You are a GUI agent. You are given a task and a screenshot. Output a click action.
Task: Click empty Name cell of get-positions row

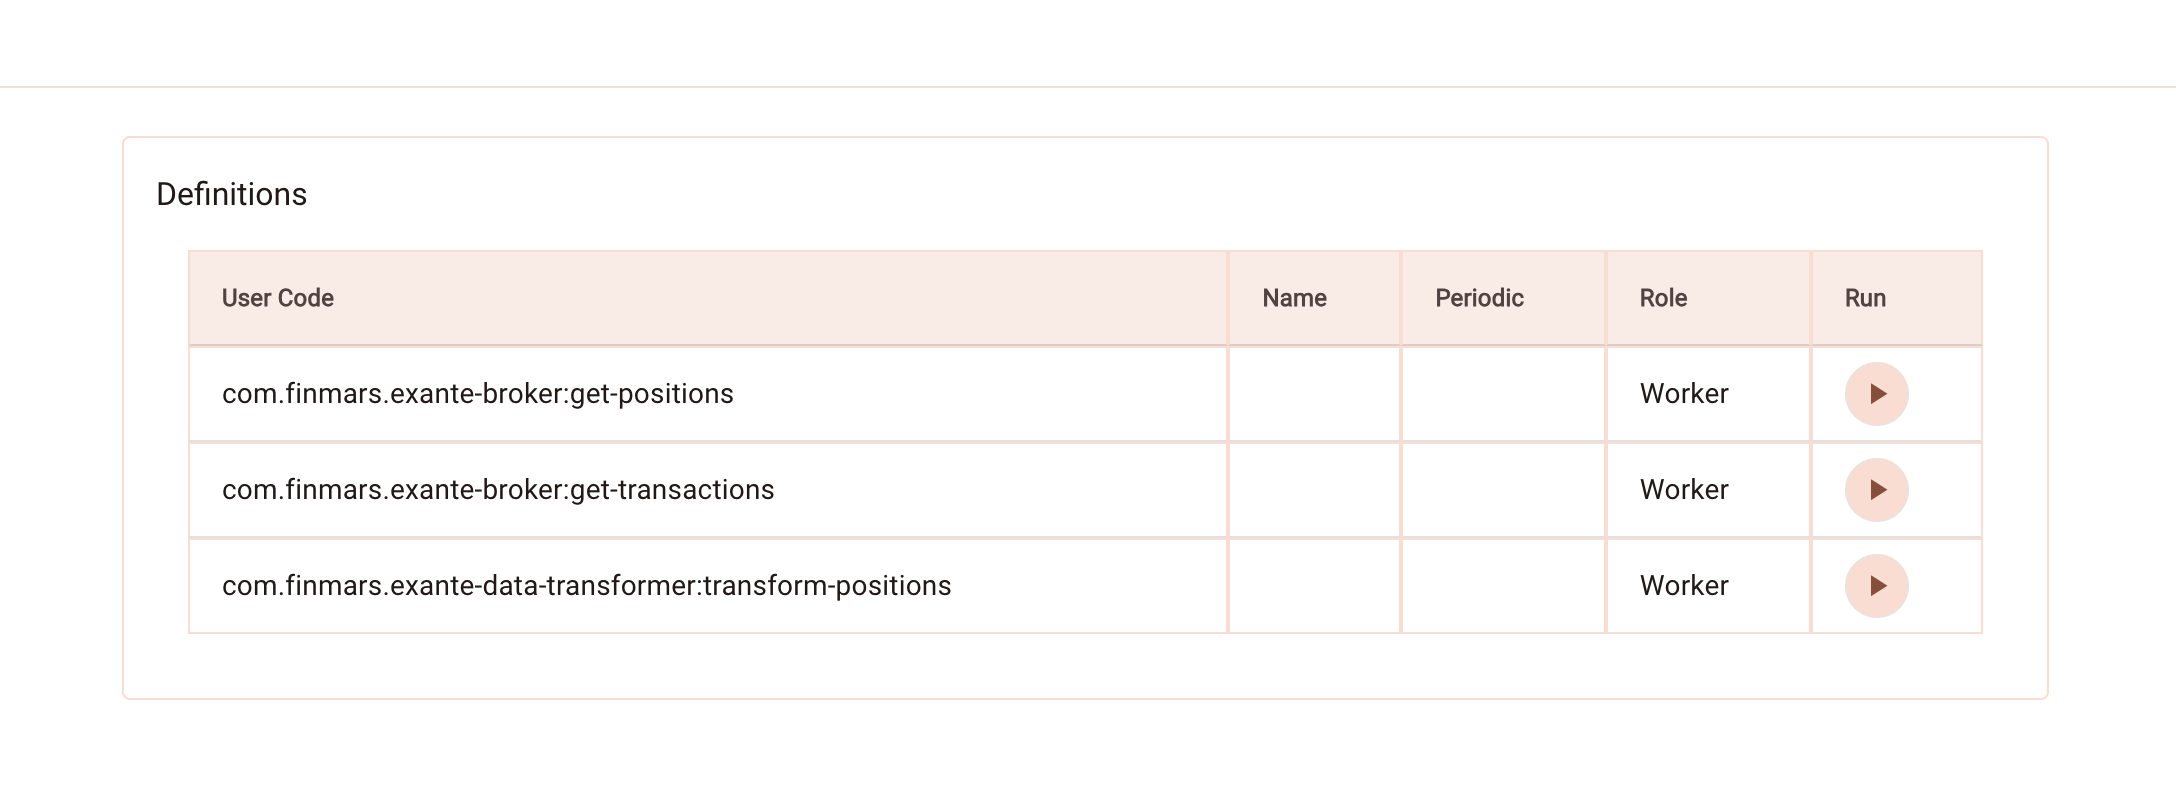(x=1314, y=394)
